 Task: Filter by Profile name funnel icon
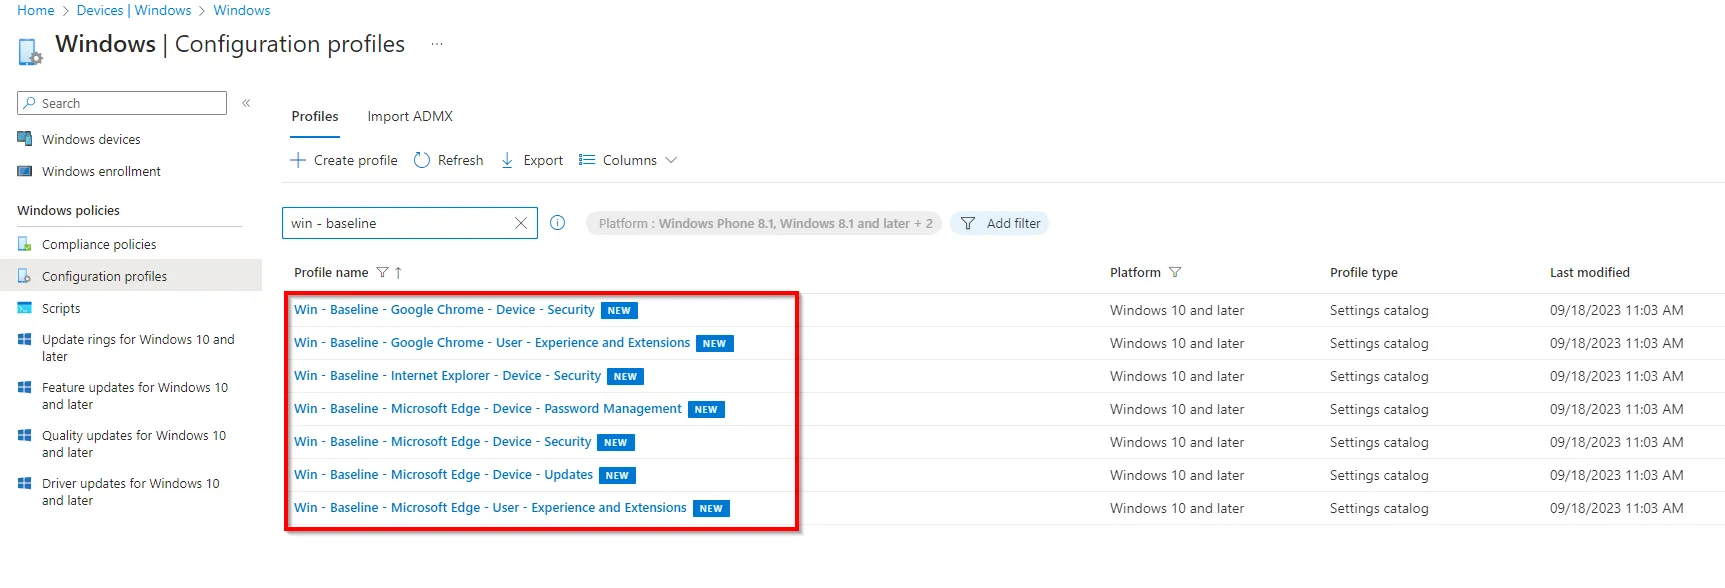382,272
